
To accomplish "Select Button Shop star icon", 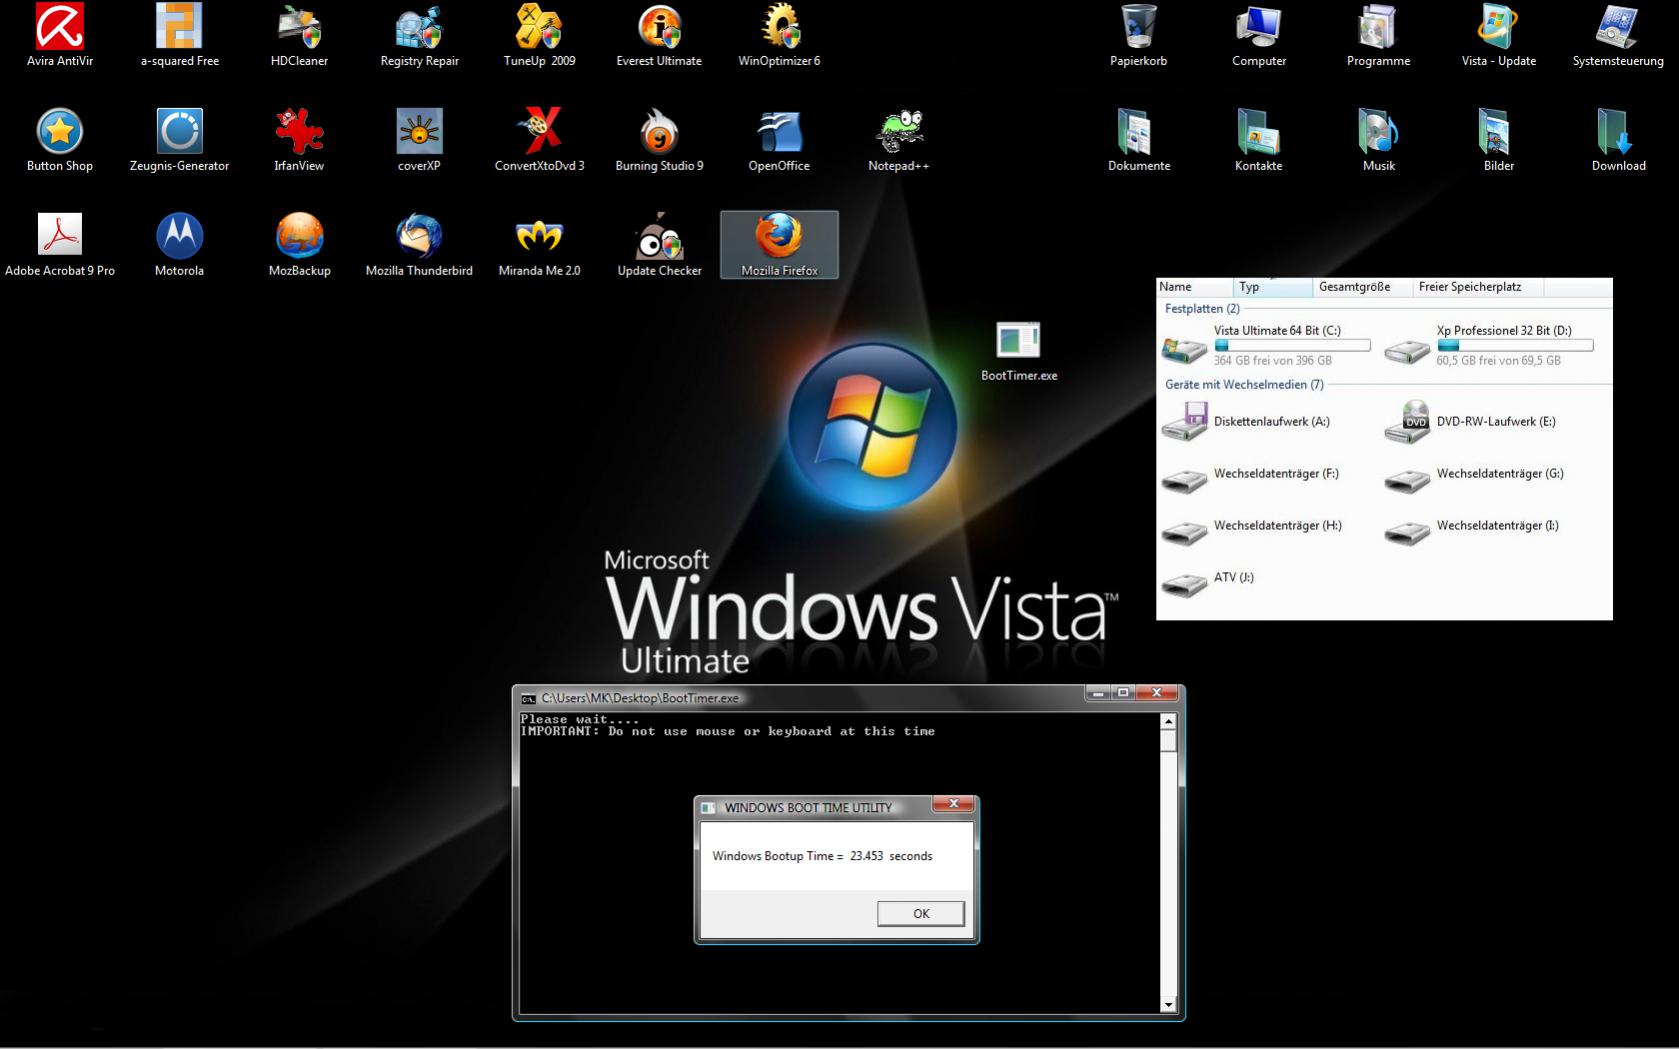I will click(x=60, y=140).
